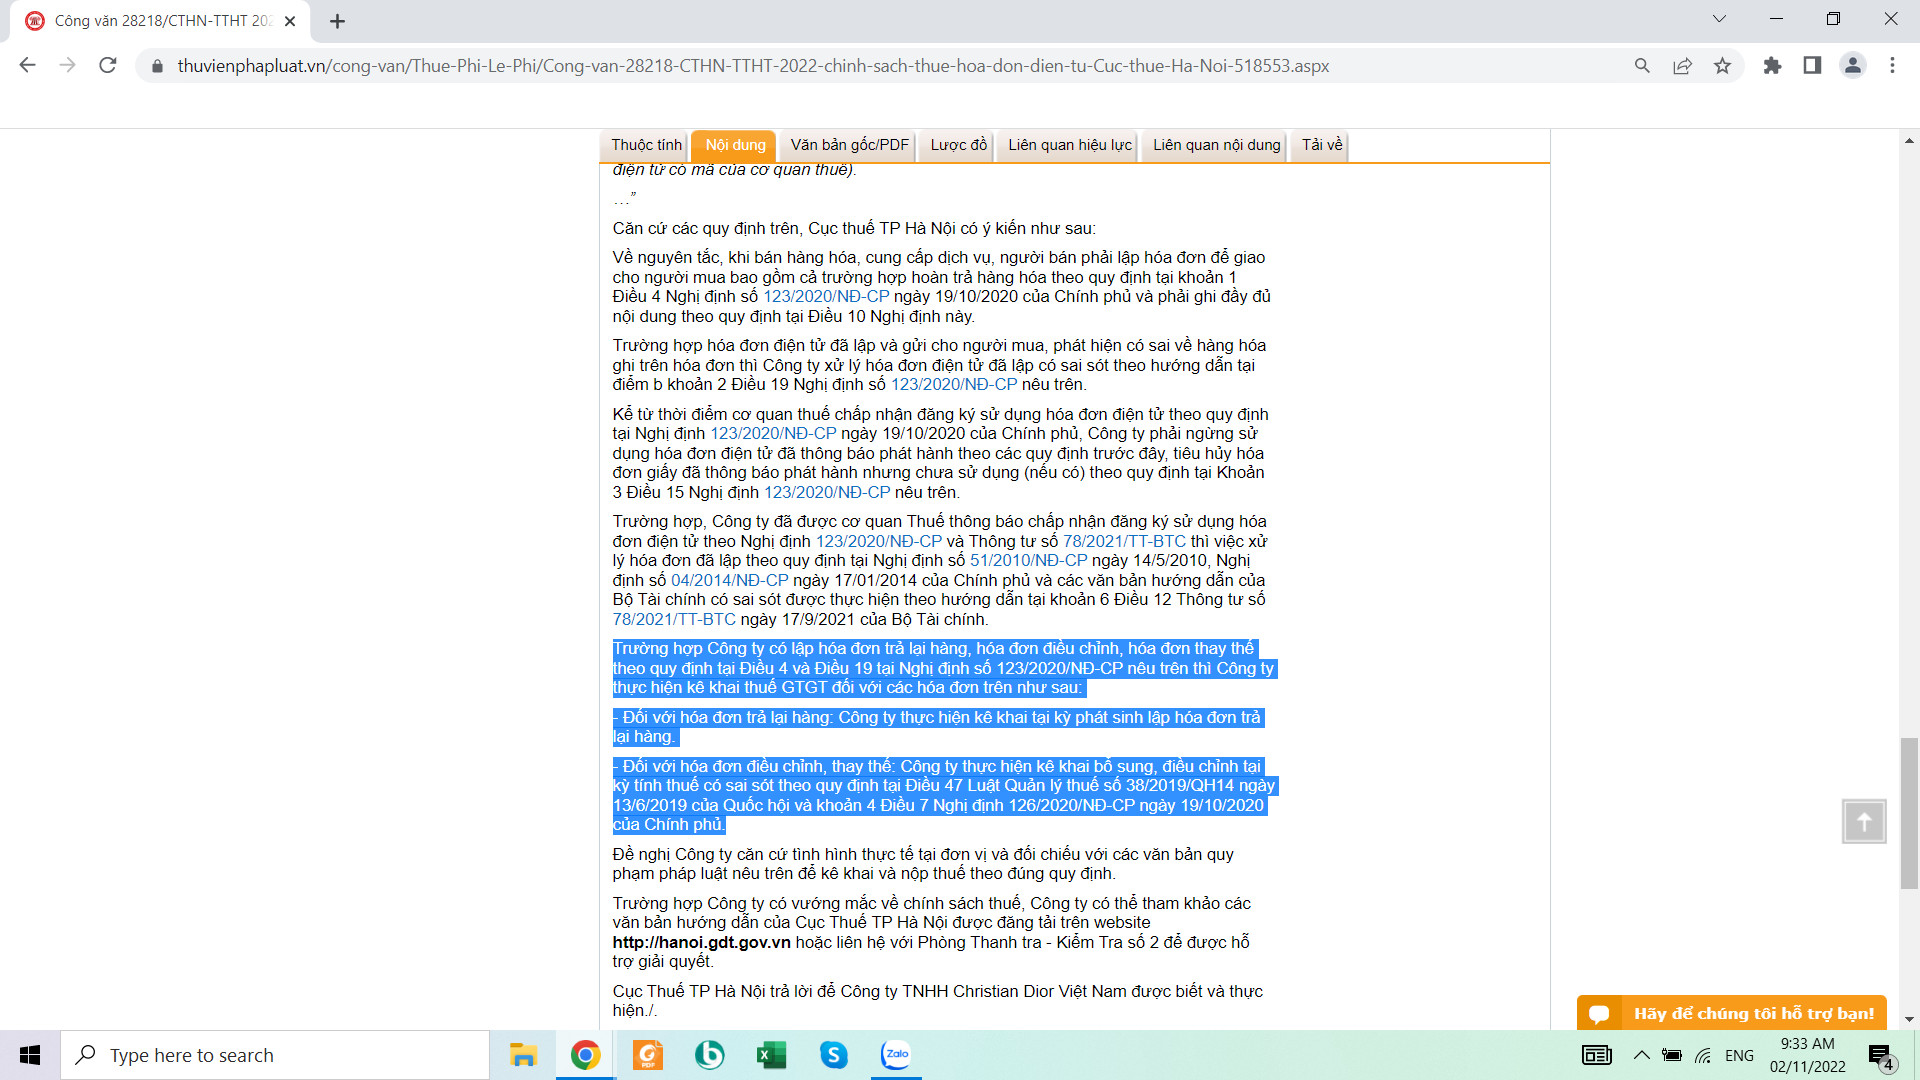Click the taskbar 'Type here to search' box

tap(275, 1055)
